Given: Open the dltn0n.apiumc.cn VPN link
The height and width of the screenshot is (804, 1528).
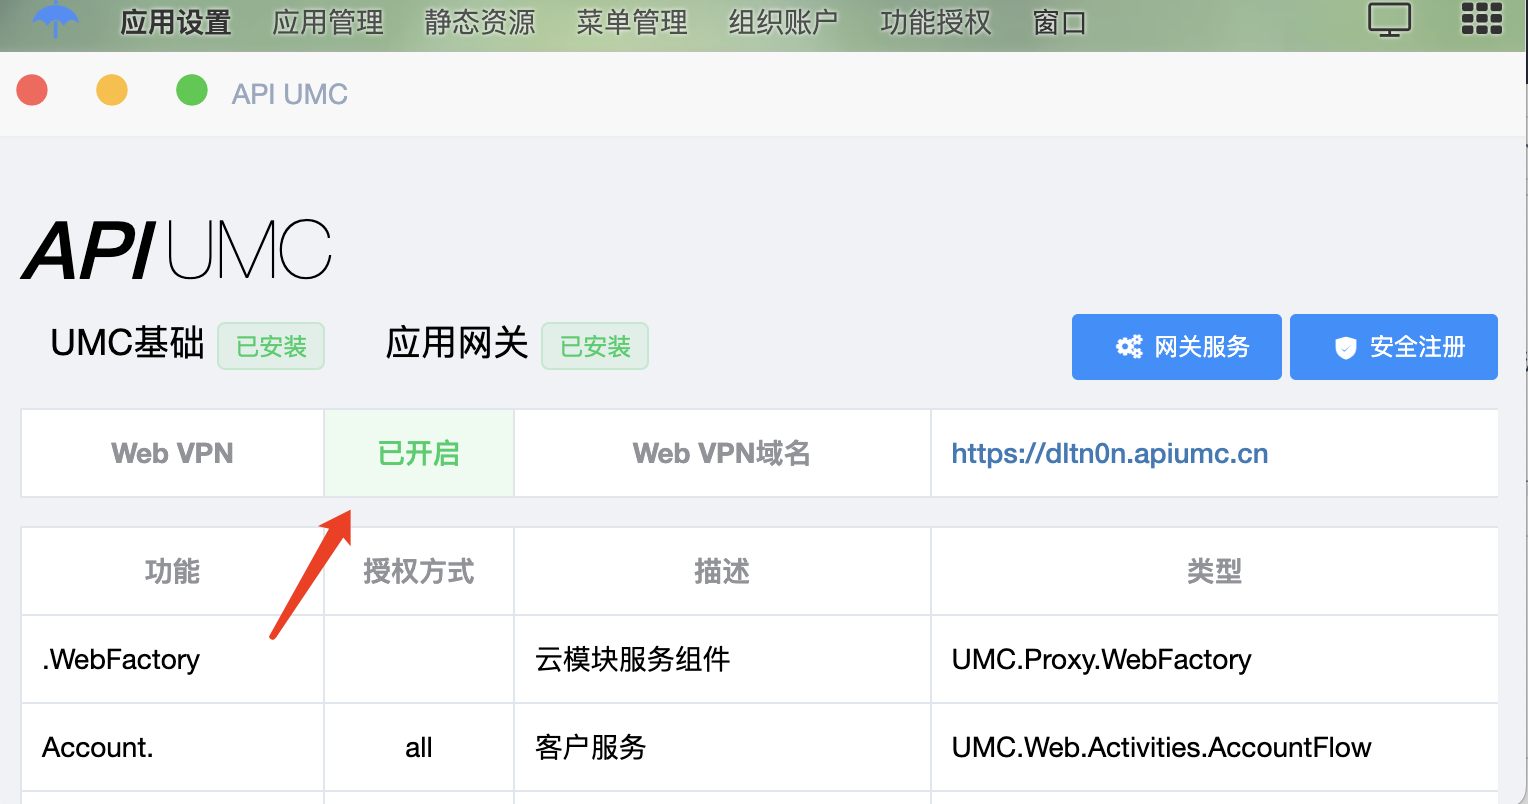Looking at the screenshot, I should coord(1110,454).
